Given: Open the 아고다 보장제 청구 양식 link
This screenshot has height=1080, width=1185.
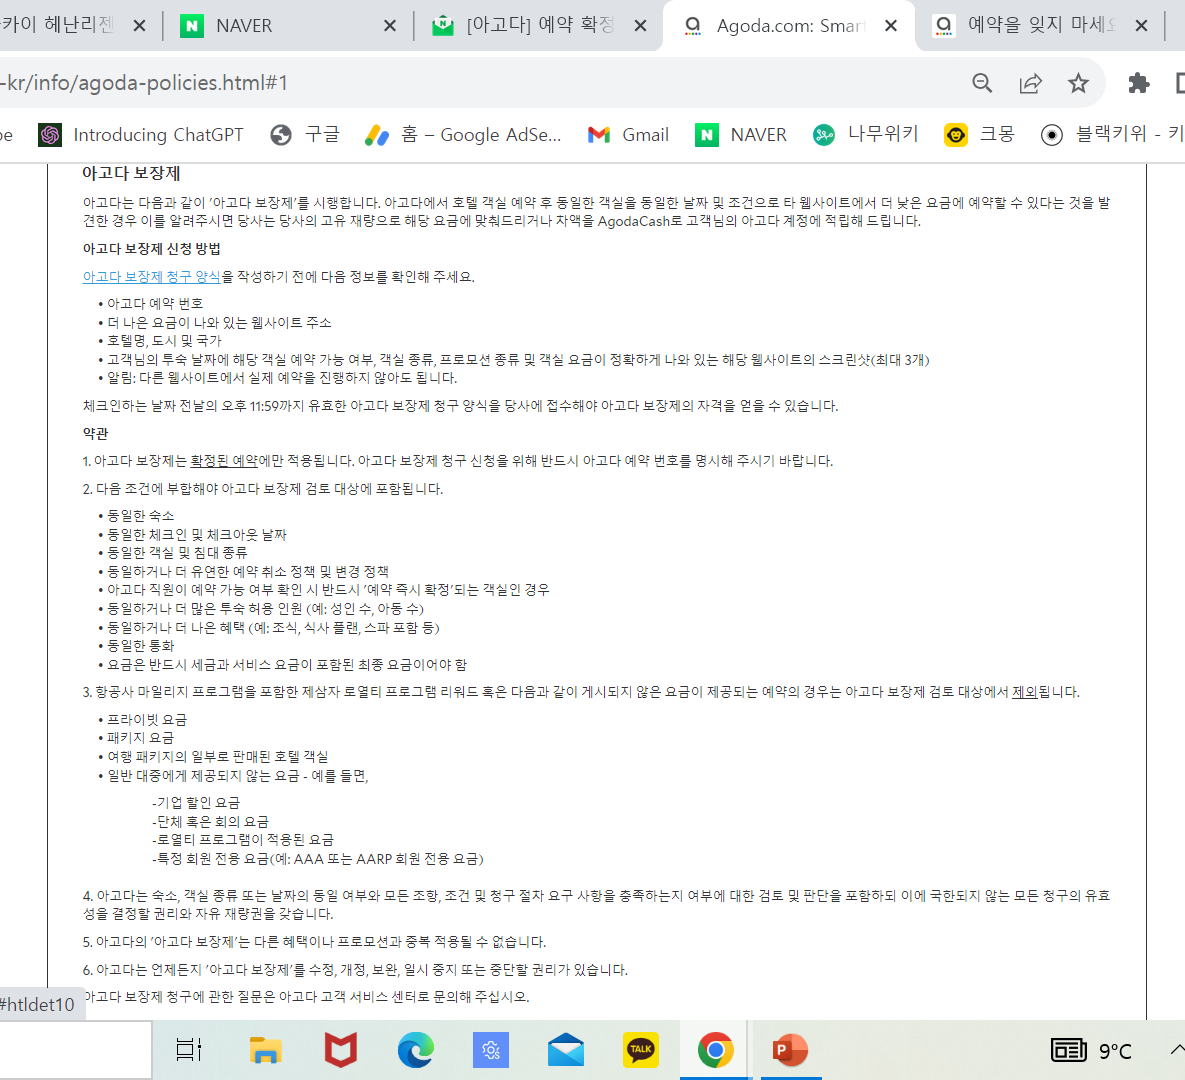Looking at the screenshot, I should click(151, 277).
